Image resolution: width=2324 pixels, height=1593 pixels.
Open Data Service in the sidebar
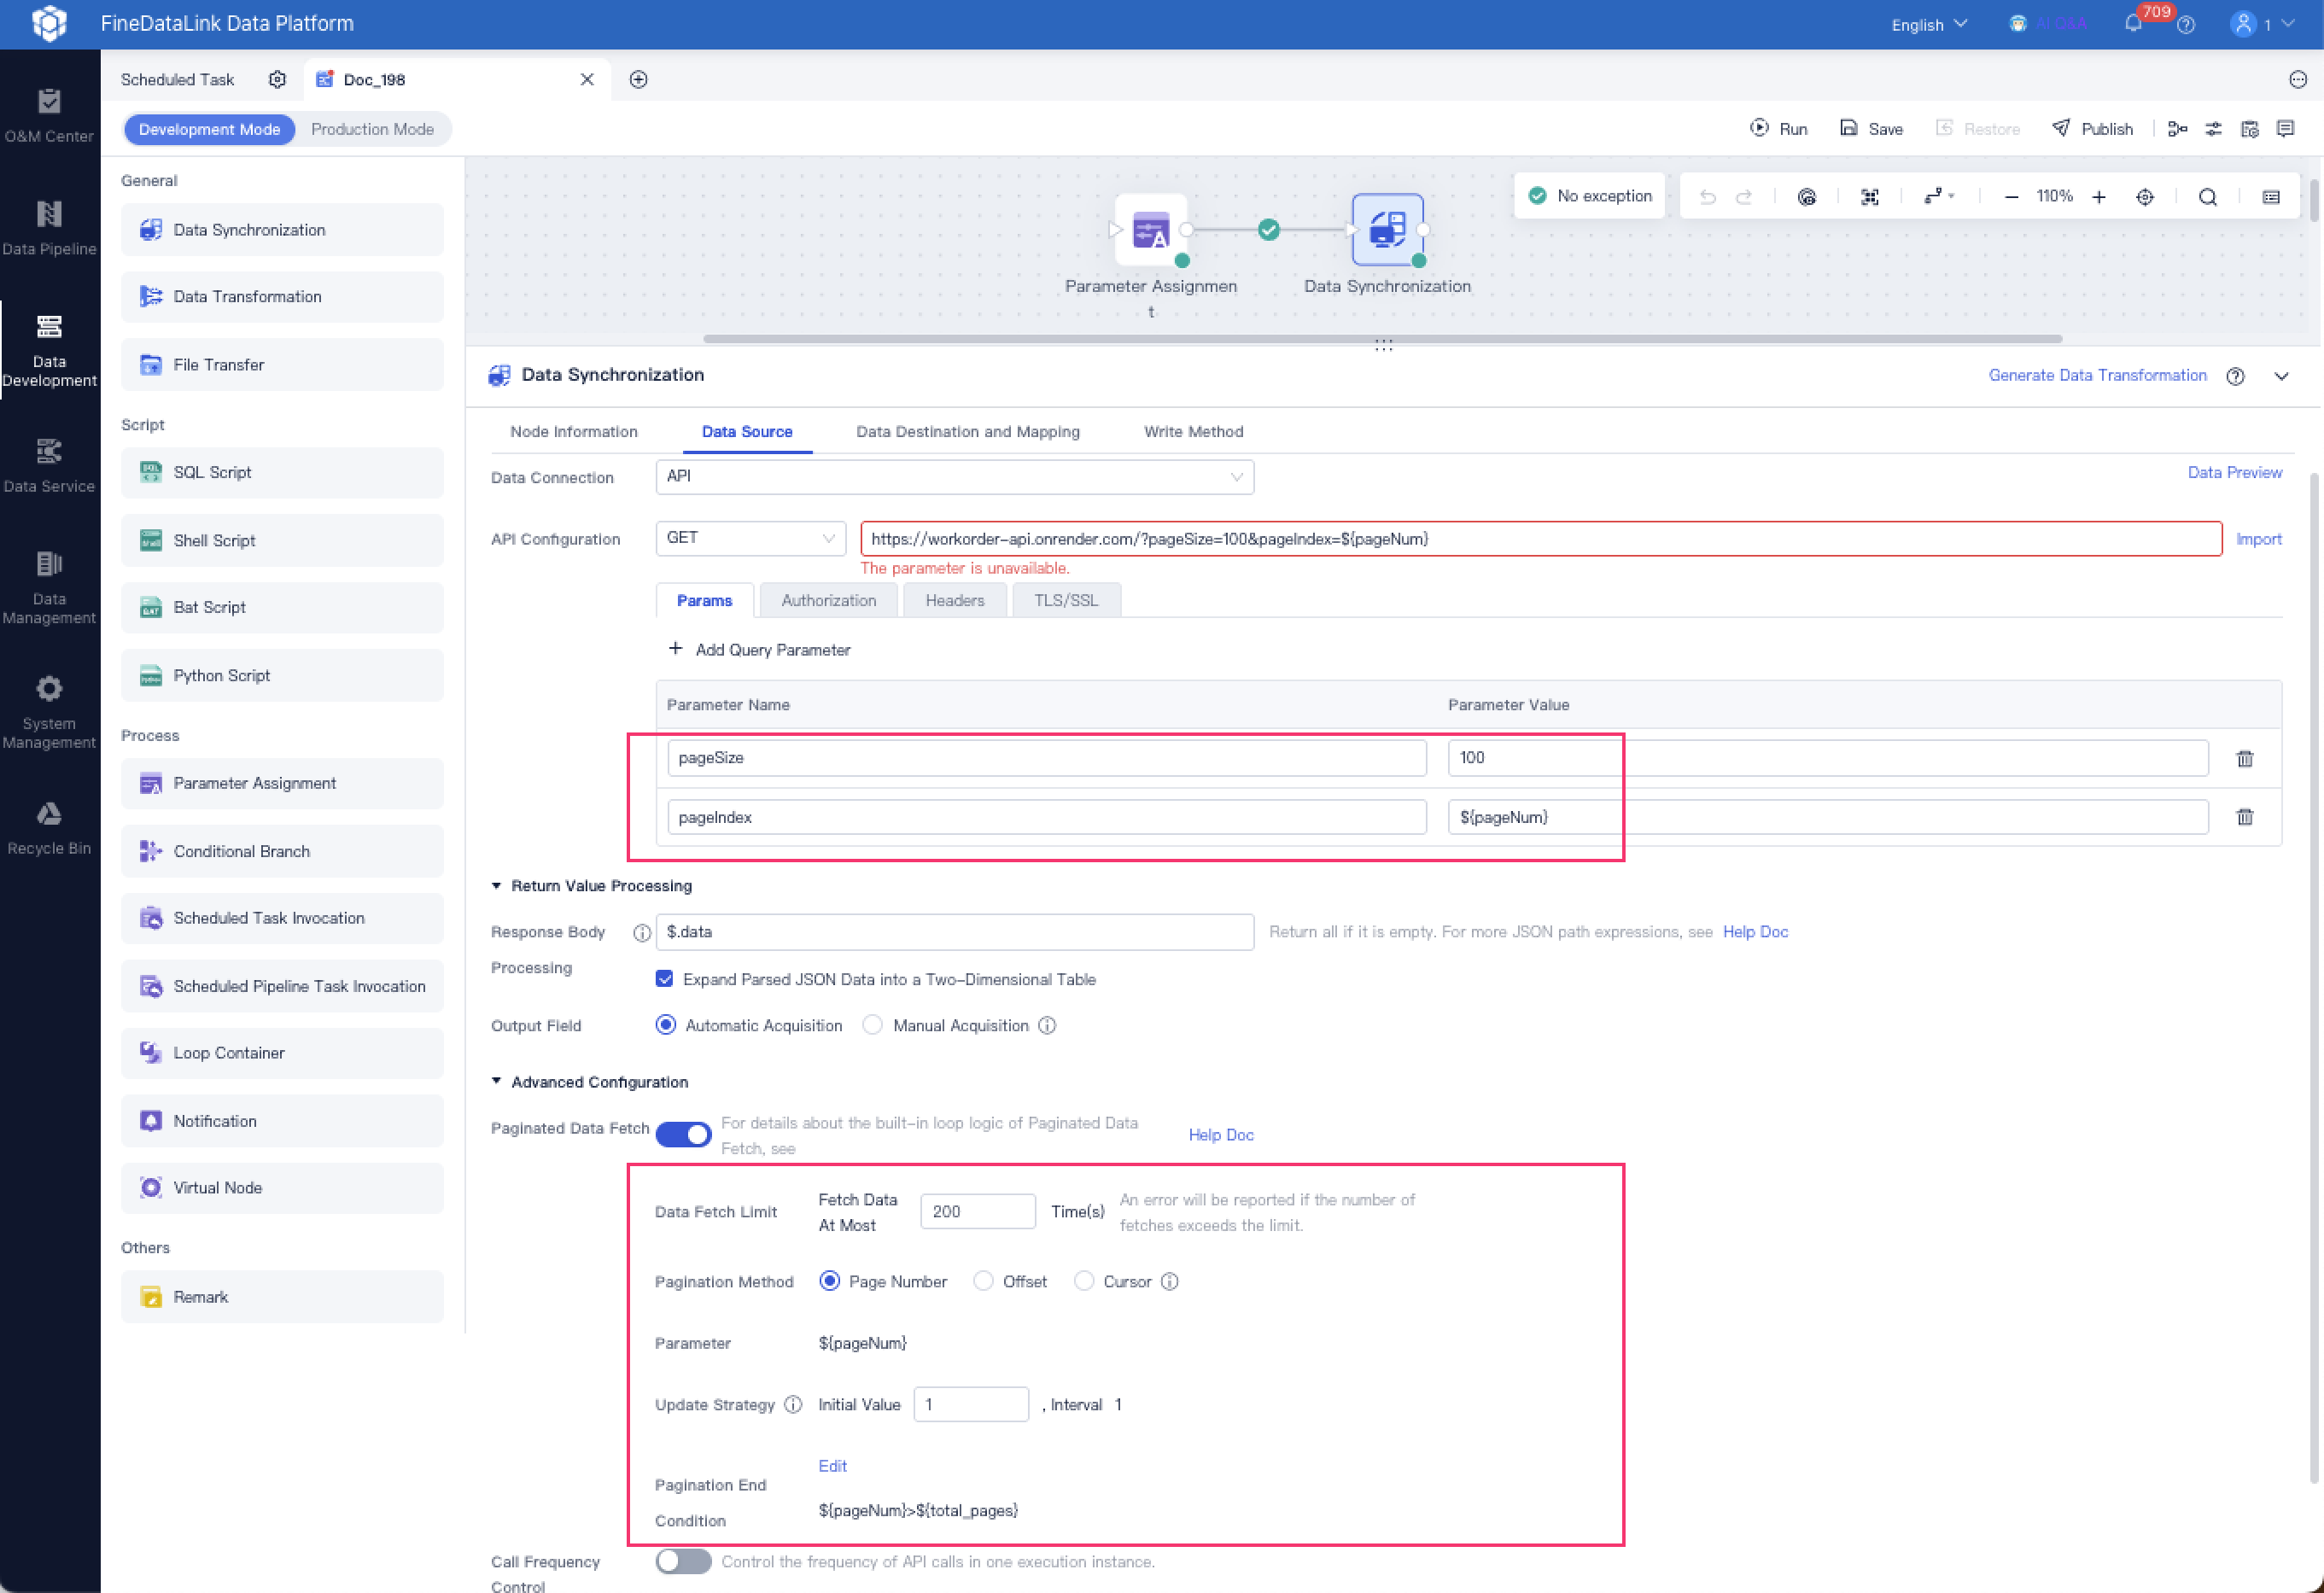pyautogui.click(x=49, y=465)
